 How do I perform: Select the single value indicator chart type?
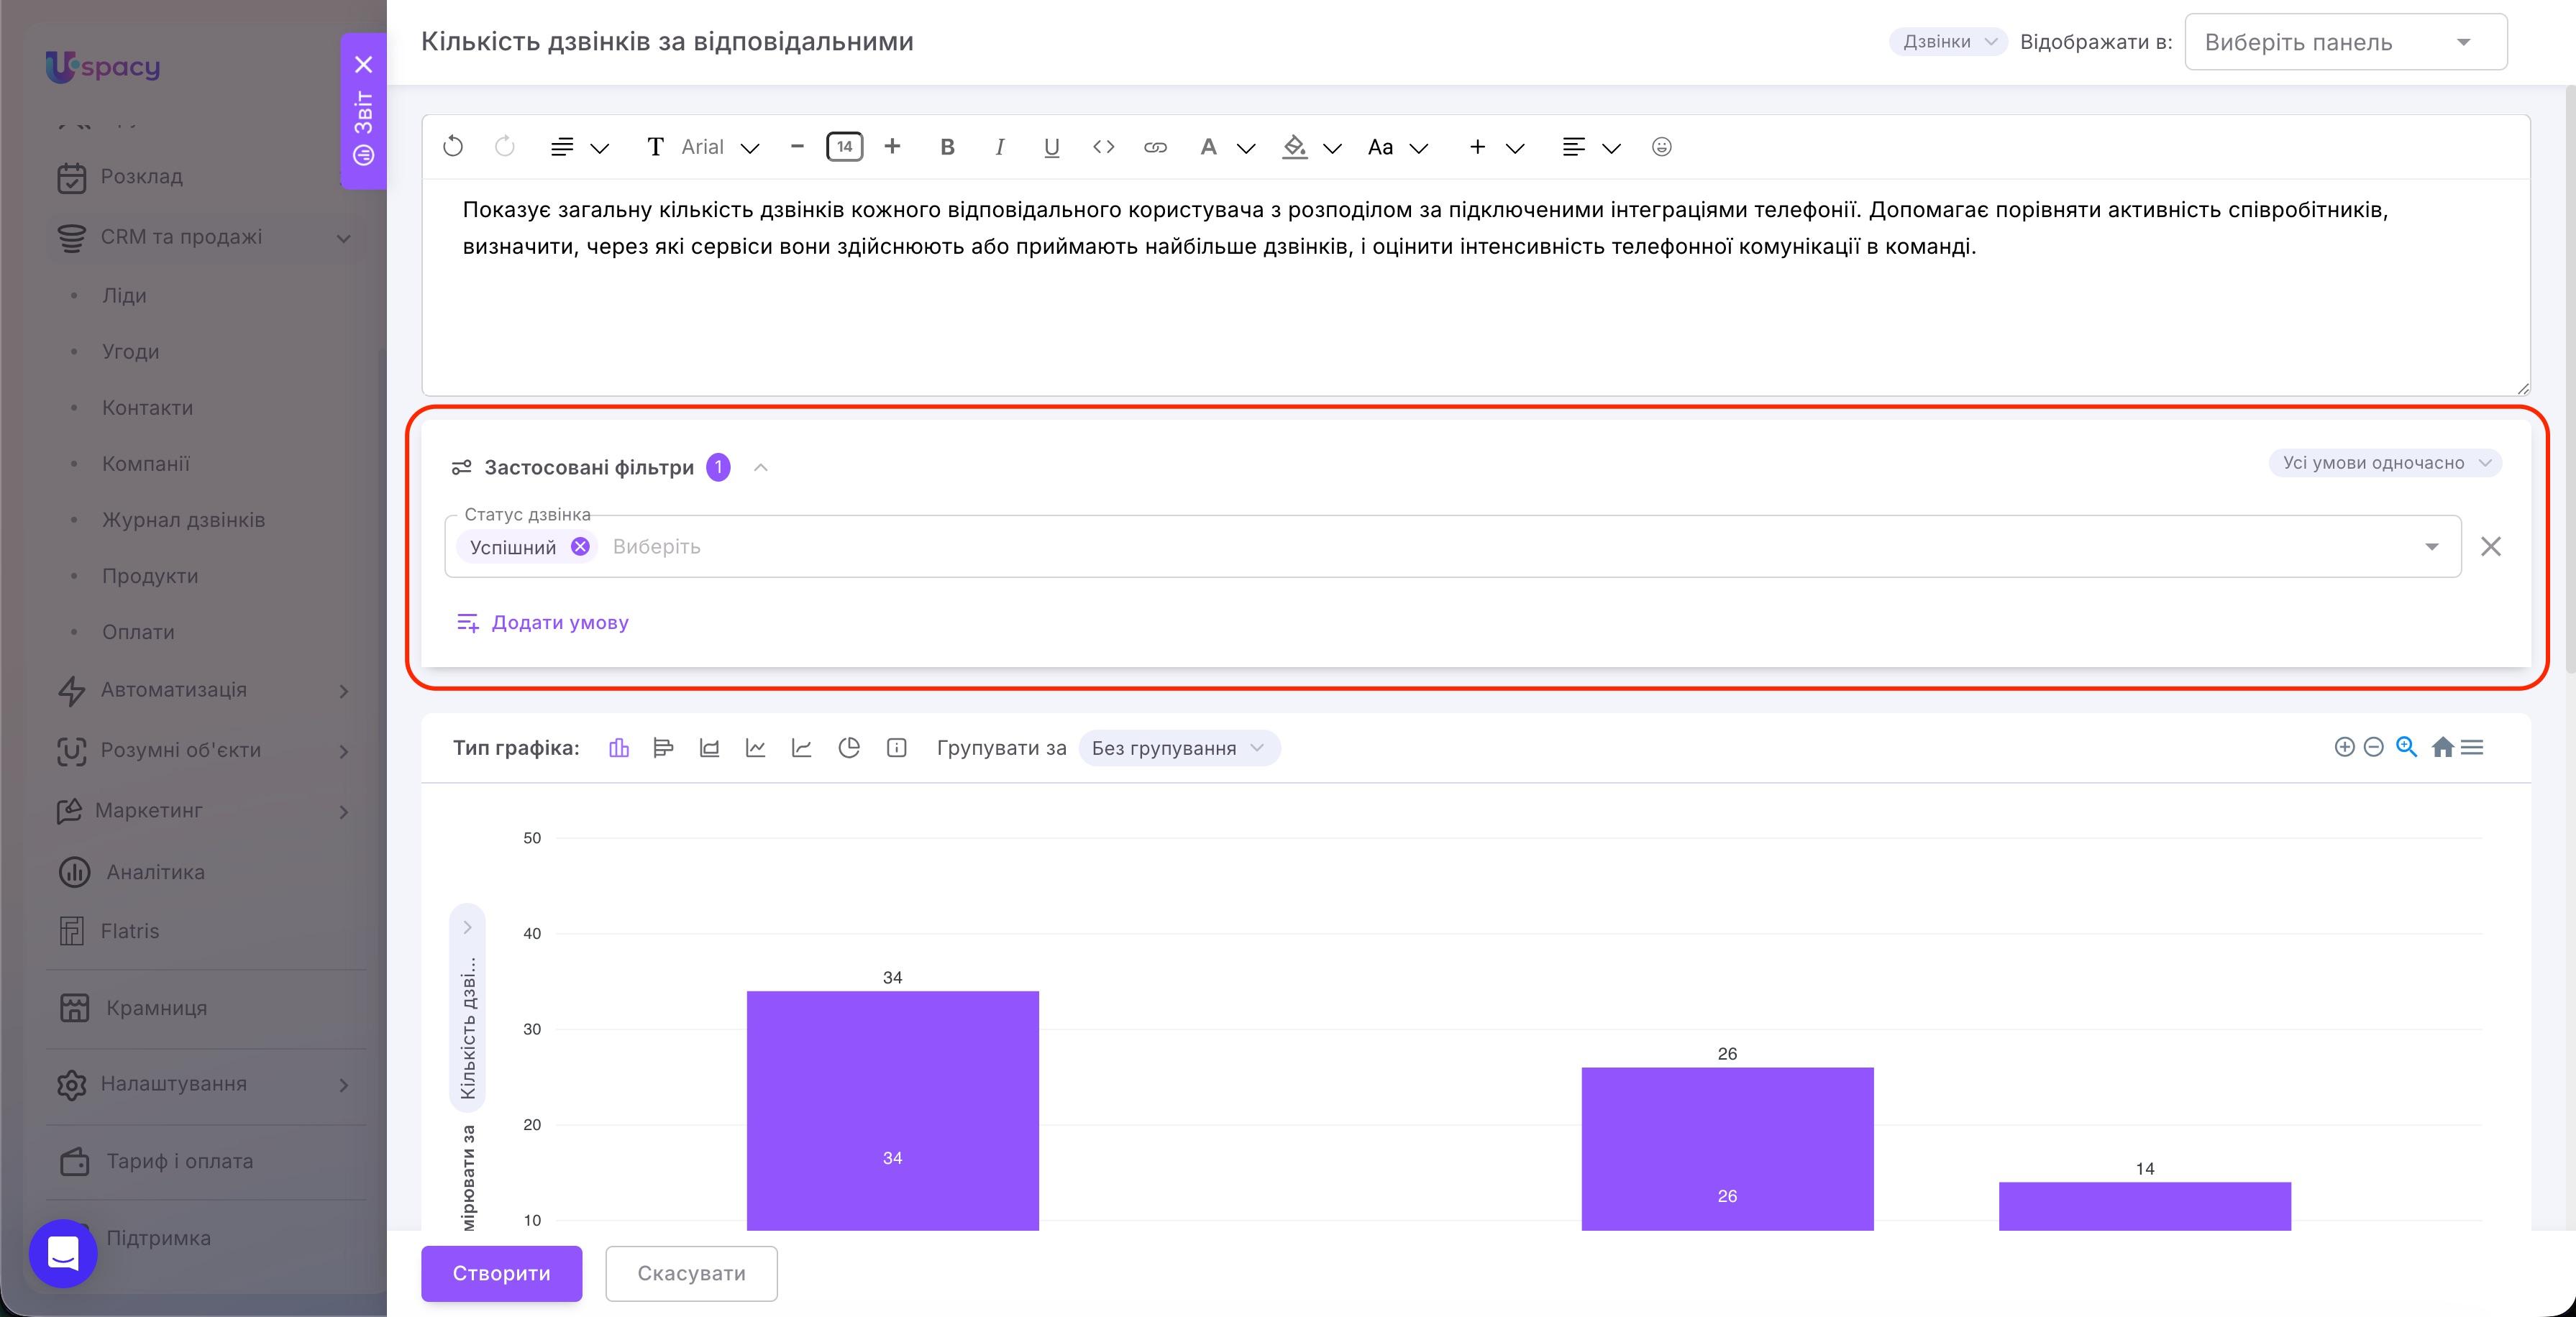click(x=897, y=748)
